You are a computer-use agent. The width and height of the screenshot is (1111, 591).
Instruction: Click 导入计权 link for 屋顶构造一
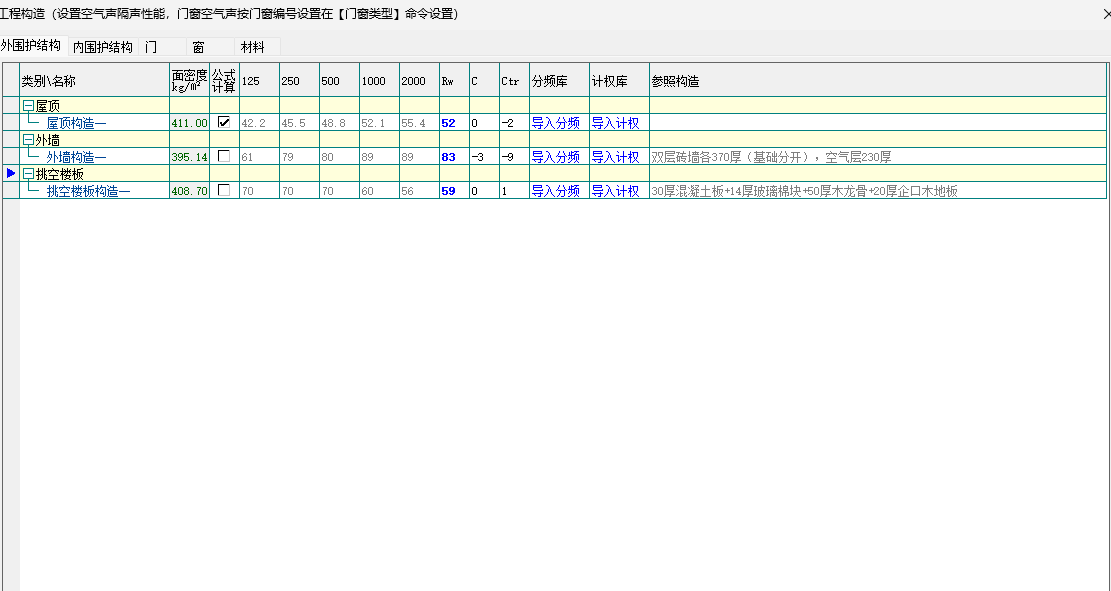point(615,123)
